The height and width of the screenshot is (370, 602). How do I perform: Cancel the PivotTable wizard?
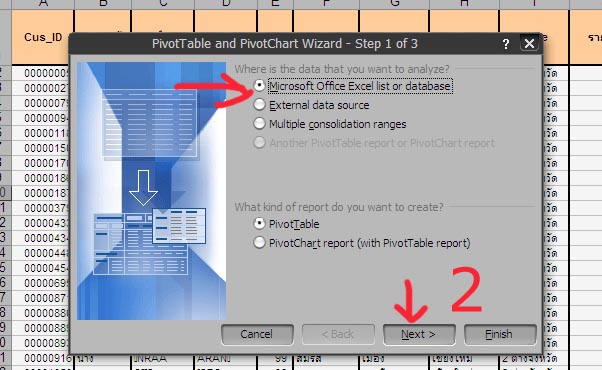(257, 334)
